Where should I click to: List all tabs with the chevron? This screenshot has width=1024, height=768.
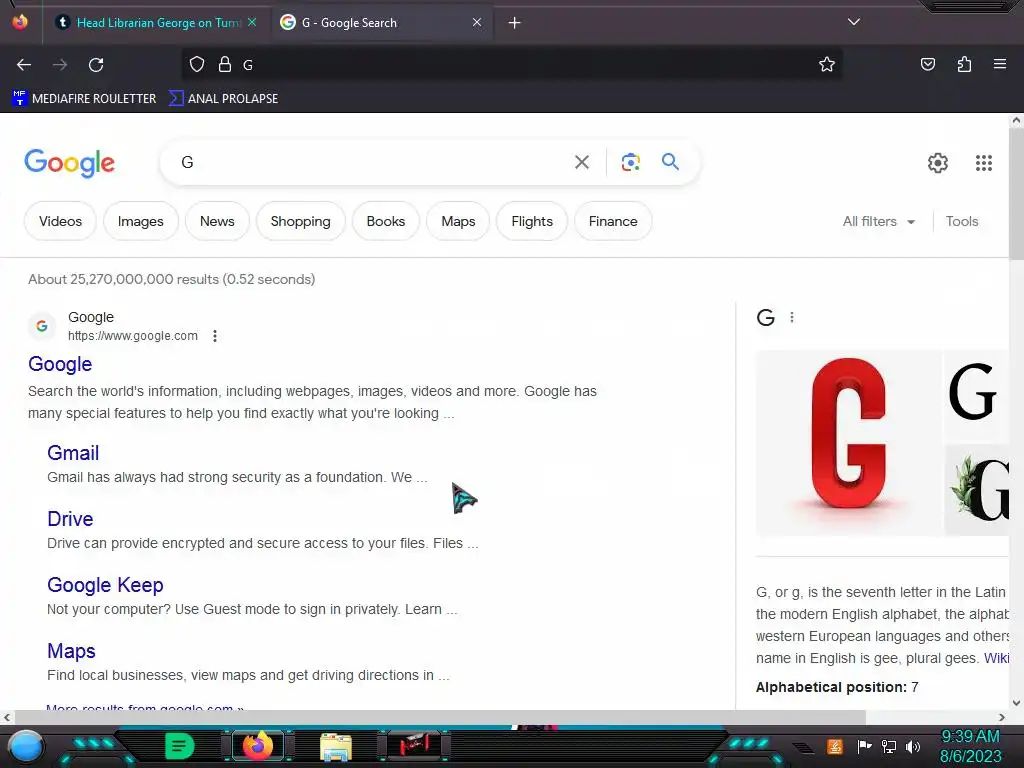pyautogui.click(x=853, y=22)
